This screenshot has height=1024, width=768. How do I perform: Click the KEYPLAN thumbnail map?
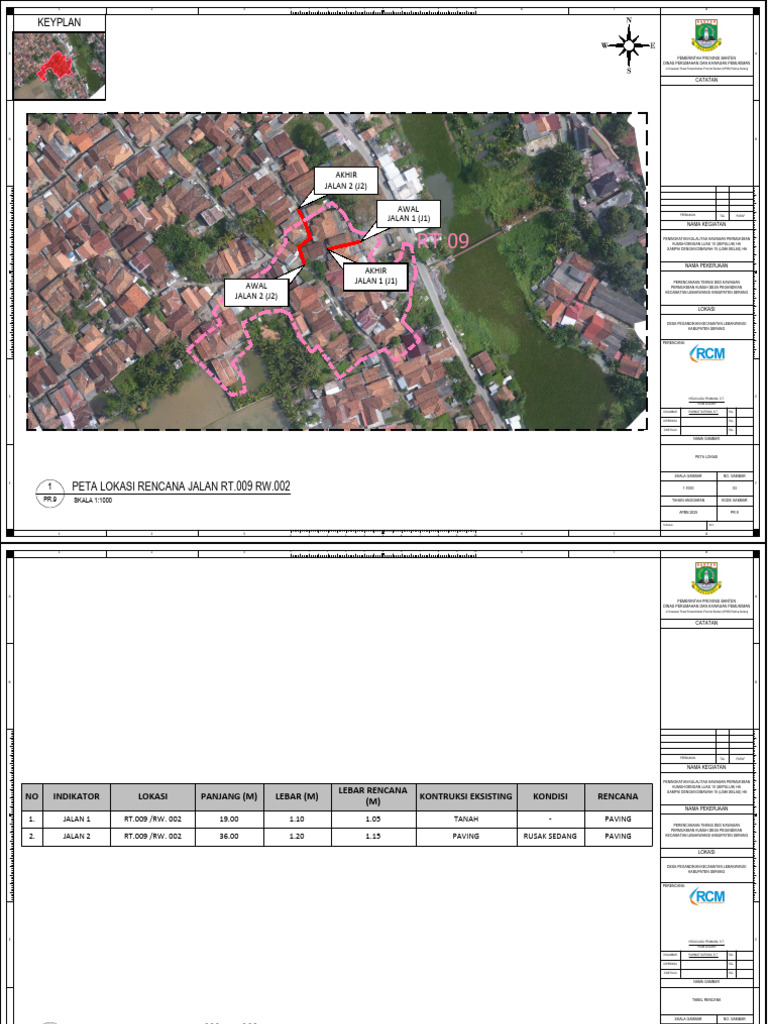59,65
